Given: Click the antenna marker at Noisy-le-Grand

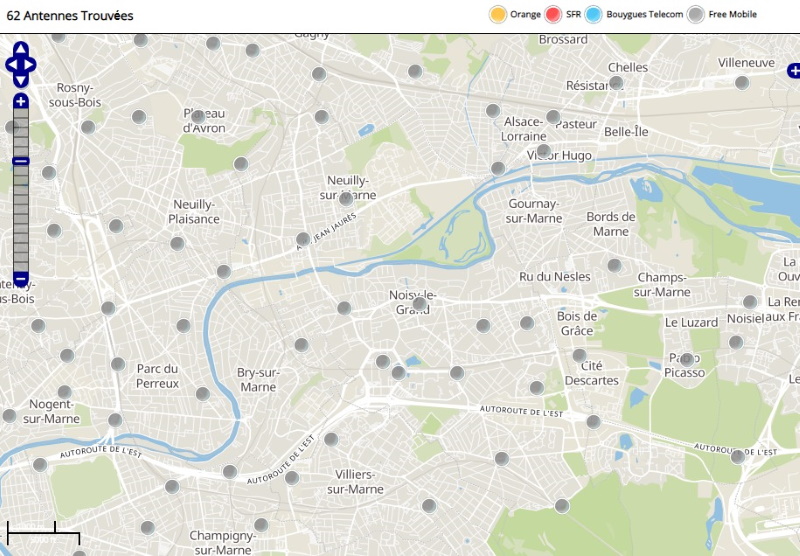Looking at the screenshot, I should click(420, 303).
